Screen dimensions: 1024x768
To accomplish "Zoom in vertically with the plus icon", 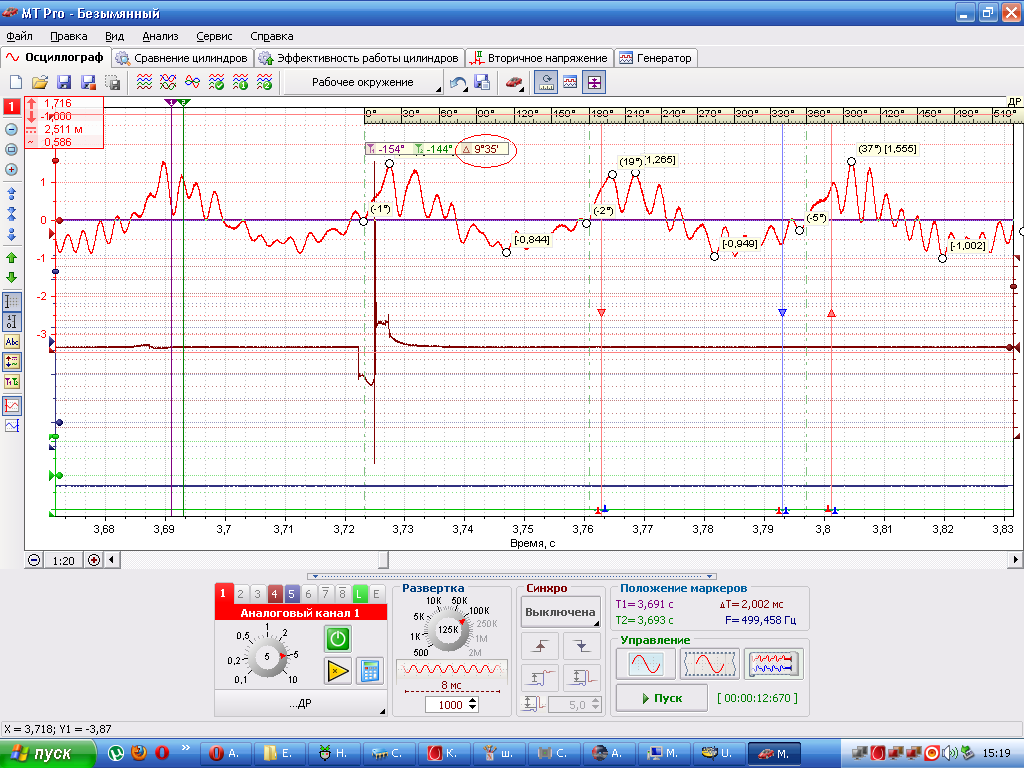I will (11, 170).
